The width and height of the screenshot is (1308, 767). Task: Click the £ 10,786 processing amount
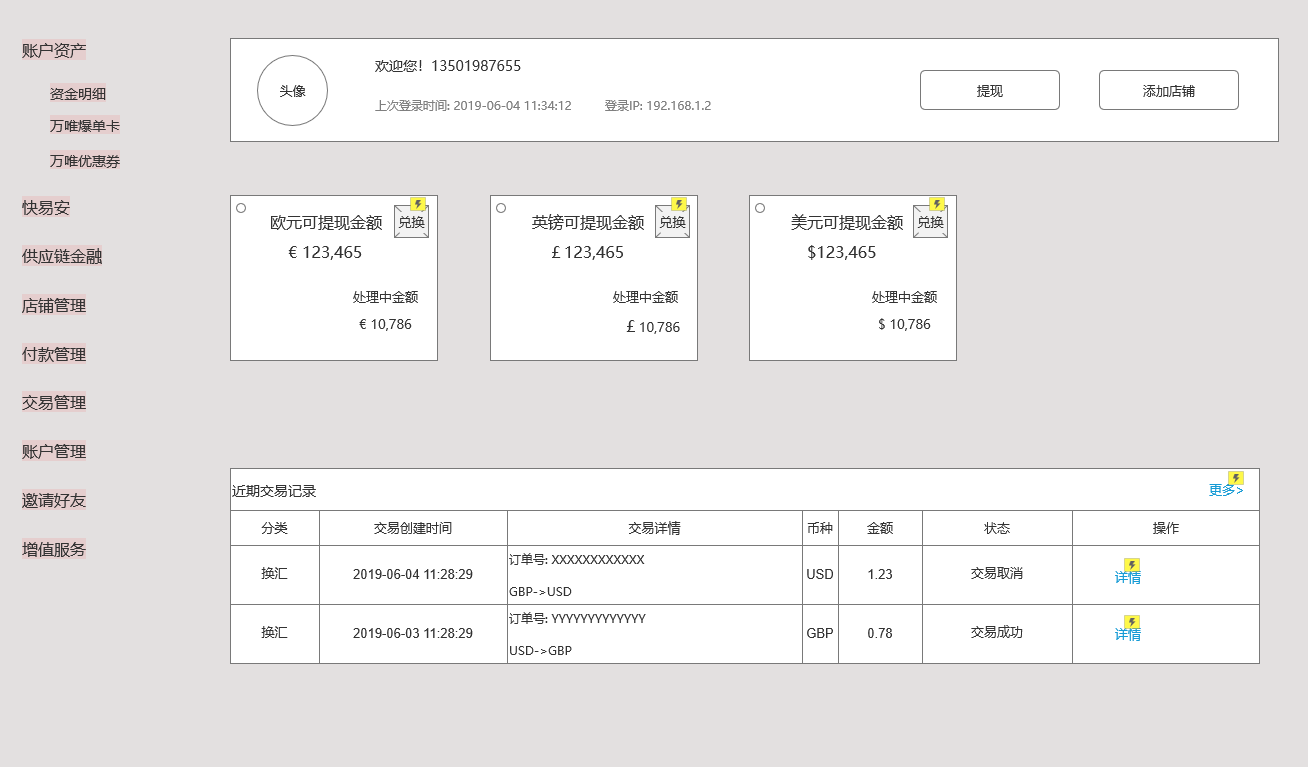[x=653, y=327]
